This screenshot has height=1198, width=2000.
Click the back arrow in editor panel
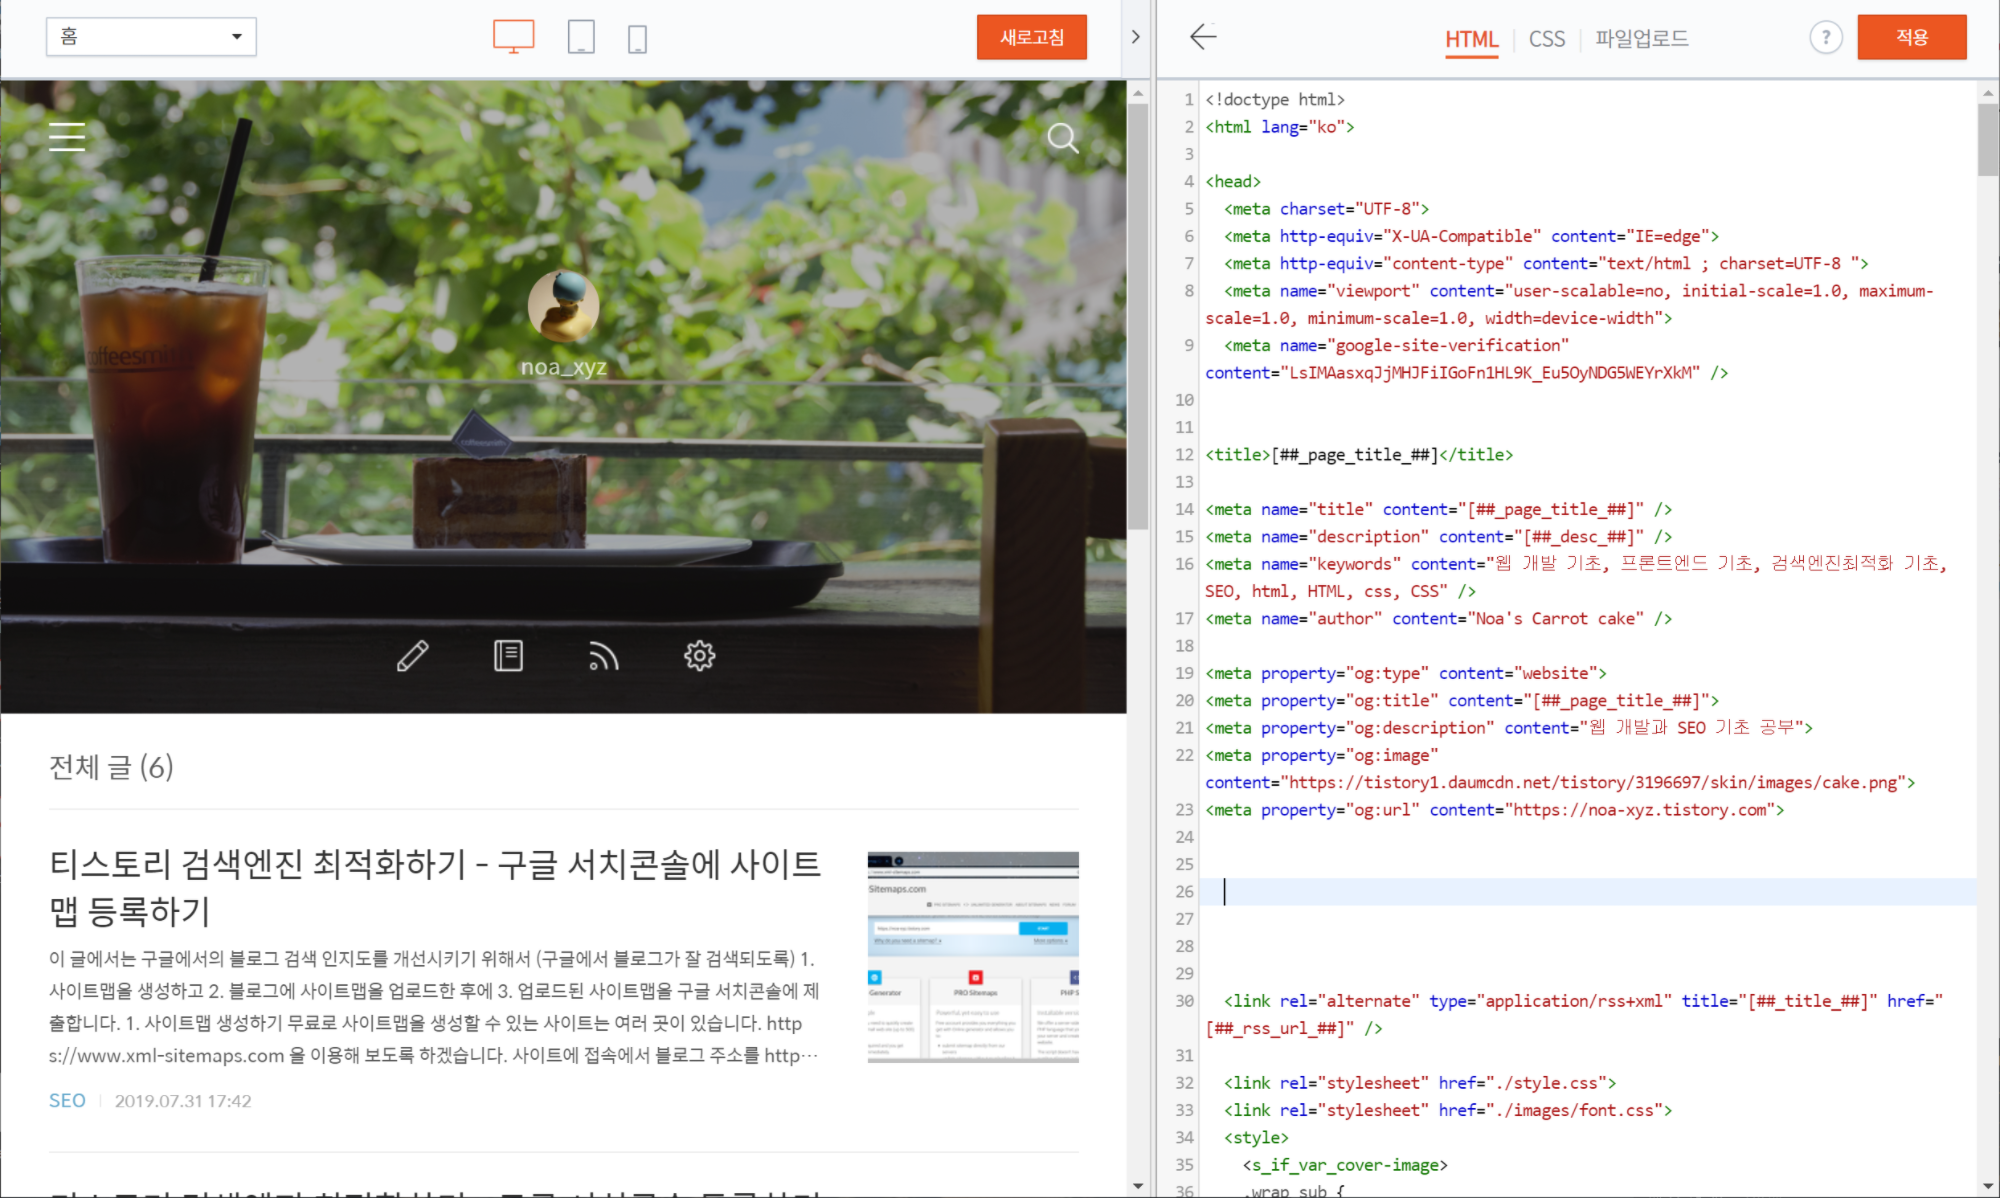pyautogui.click(x=1203, y=37)
